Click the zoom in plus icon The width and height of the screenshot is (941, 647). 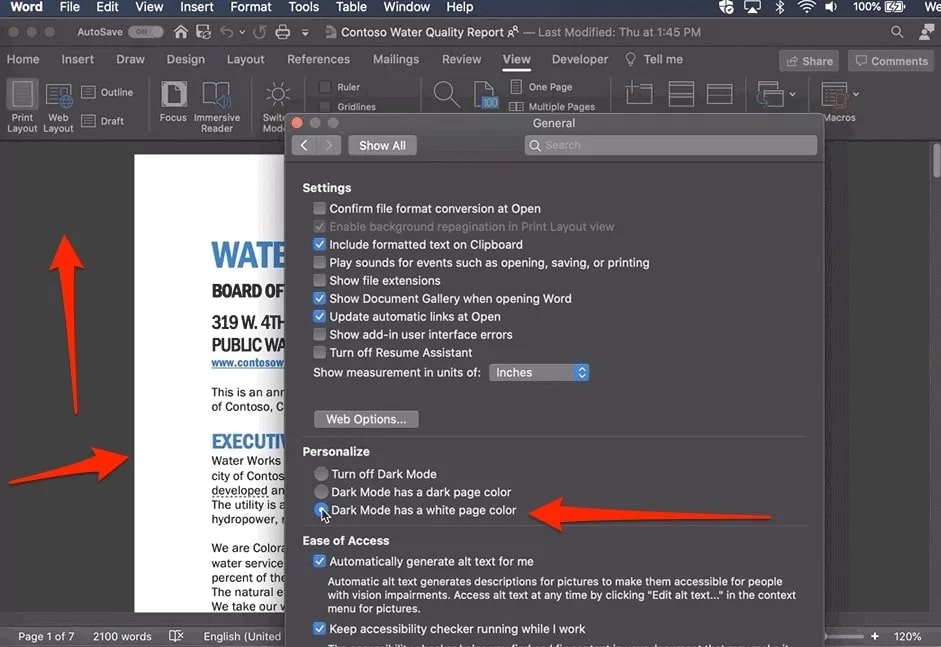point(875,636)
